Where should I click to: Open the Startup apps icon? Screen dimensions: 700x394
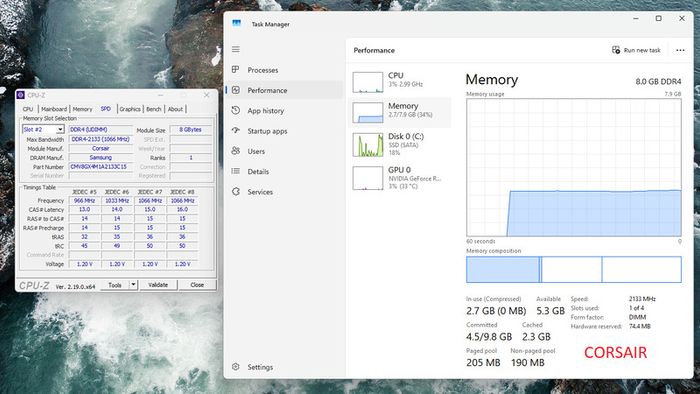click(236, 130)
